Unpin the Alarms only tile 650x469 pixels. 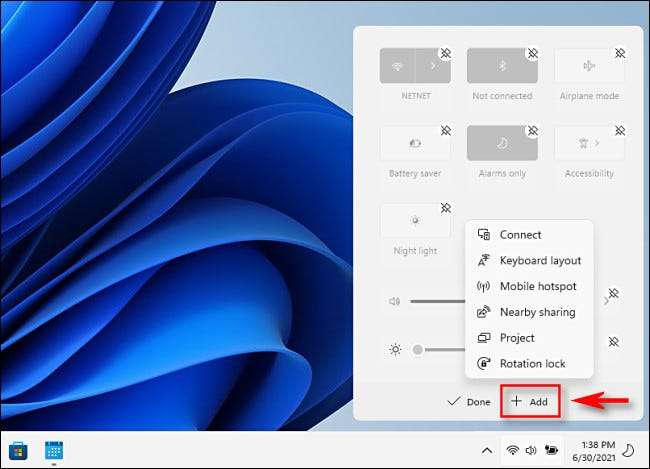533,131
